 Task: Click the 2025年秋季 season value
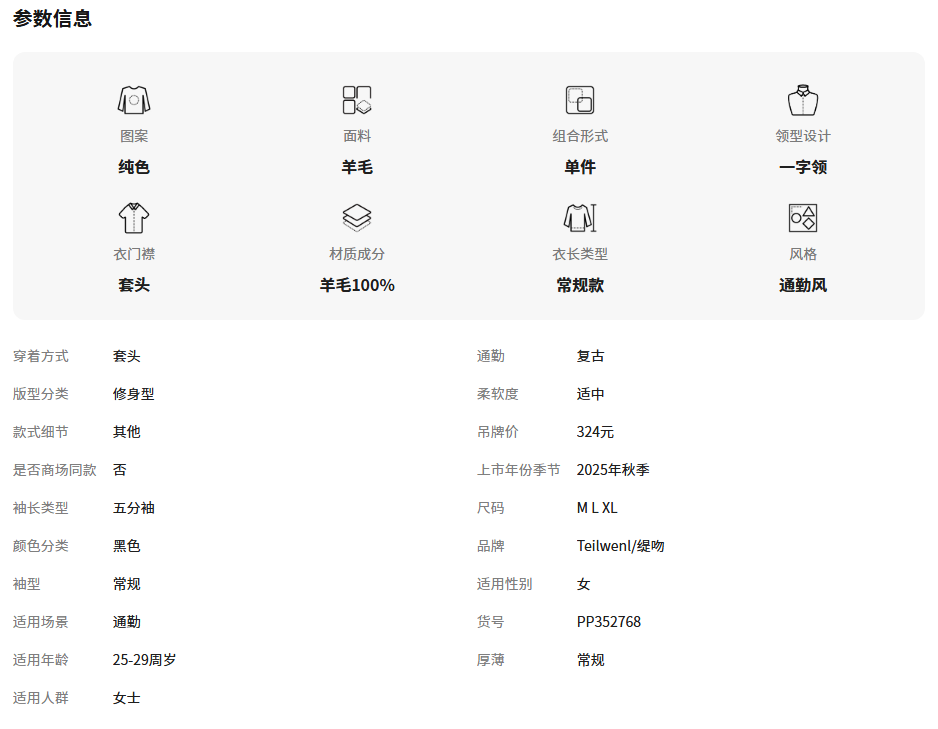tap(613, 470)
